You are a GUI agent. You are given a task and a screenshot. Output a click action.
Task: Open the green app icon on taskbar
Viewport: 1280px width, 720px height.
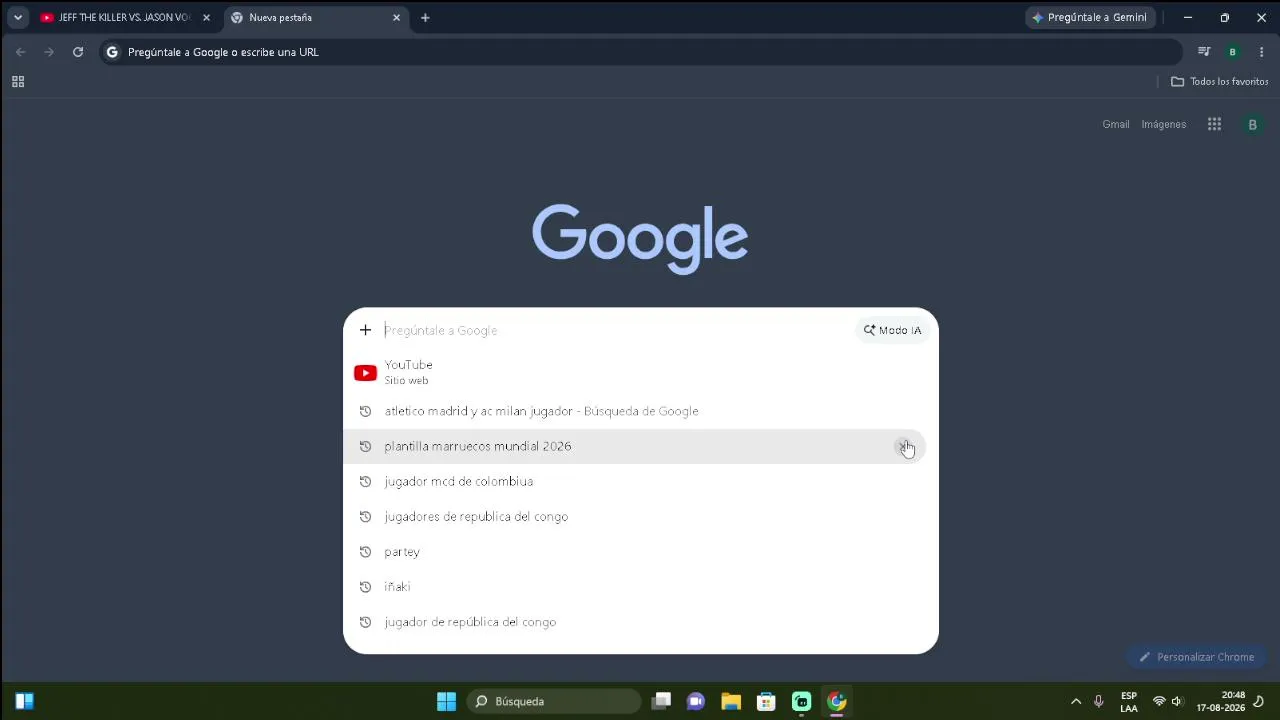801,701
